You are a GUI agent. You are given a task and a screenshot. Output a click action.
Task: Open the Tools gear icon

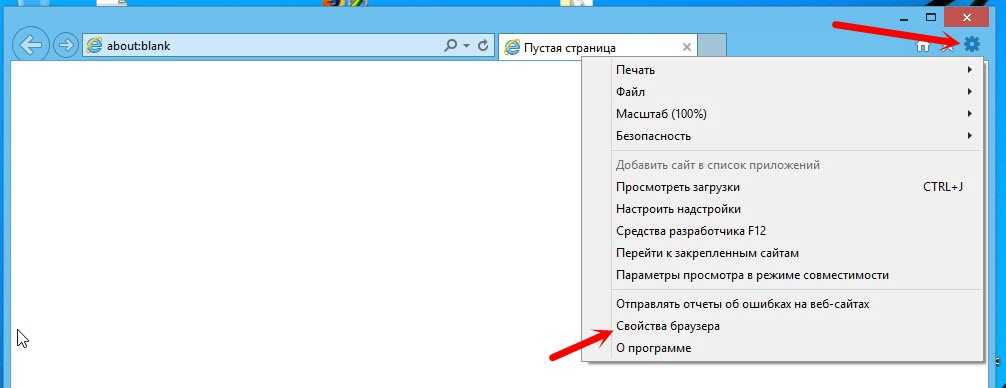click(972, 44)
